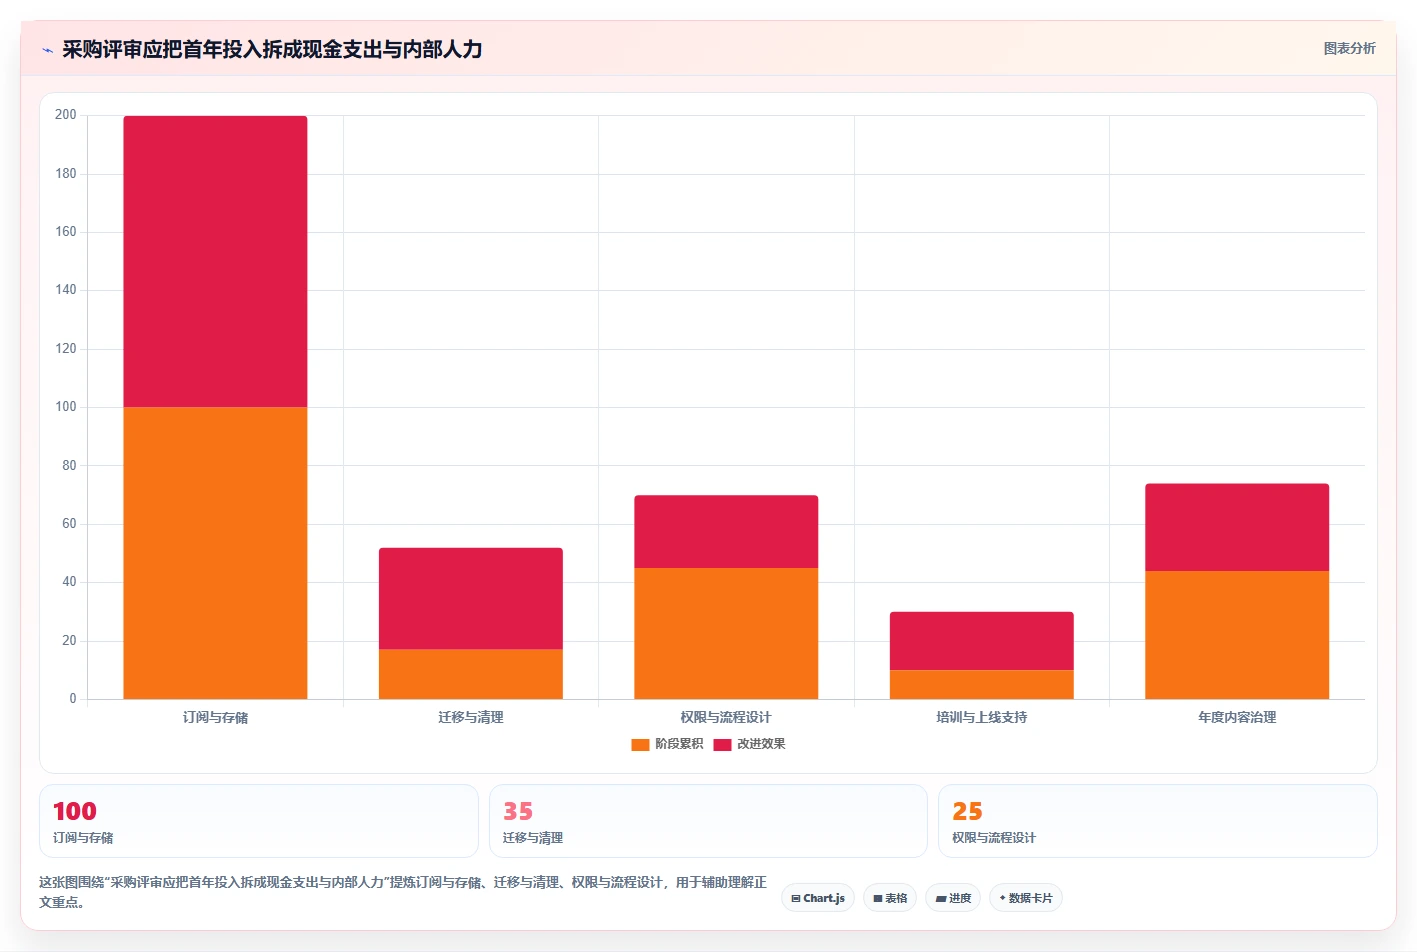The image size is (1417, 952).
Task: Click the y-axis value 60
Action: point(69,524)
